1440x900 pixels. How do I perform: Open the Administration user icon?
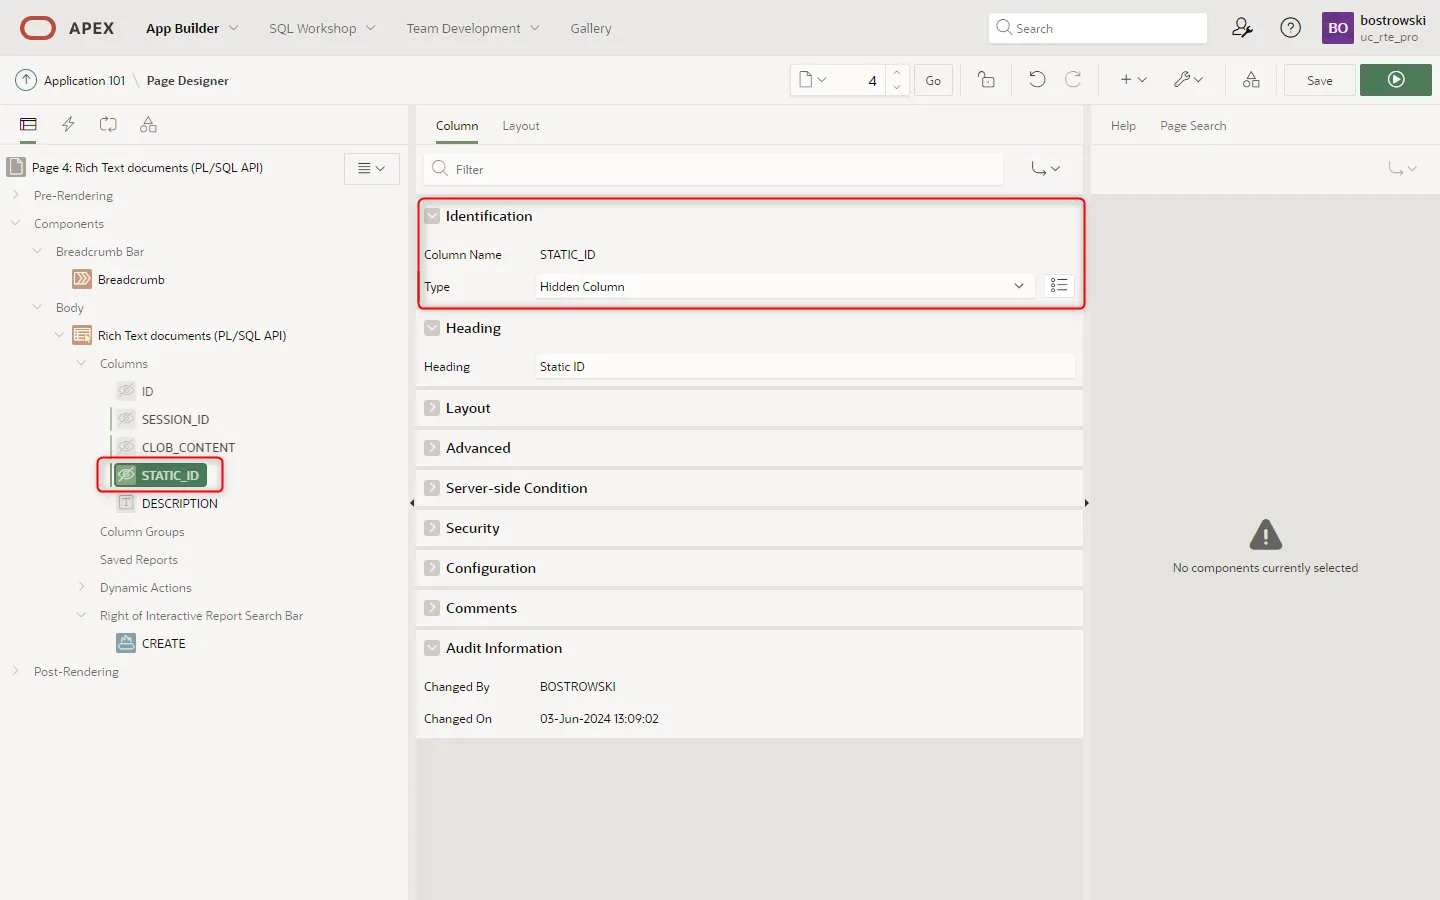(x=1242, y=28)
